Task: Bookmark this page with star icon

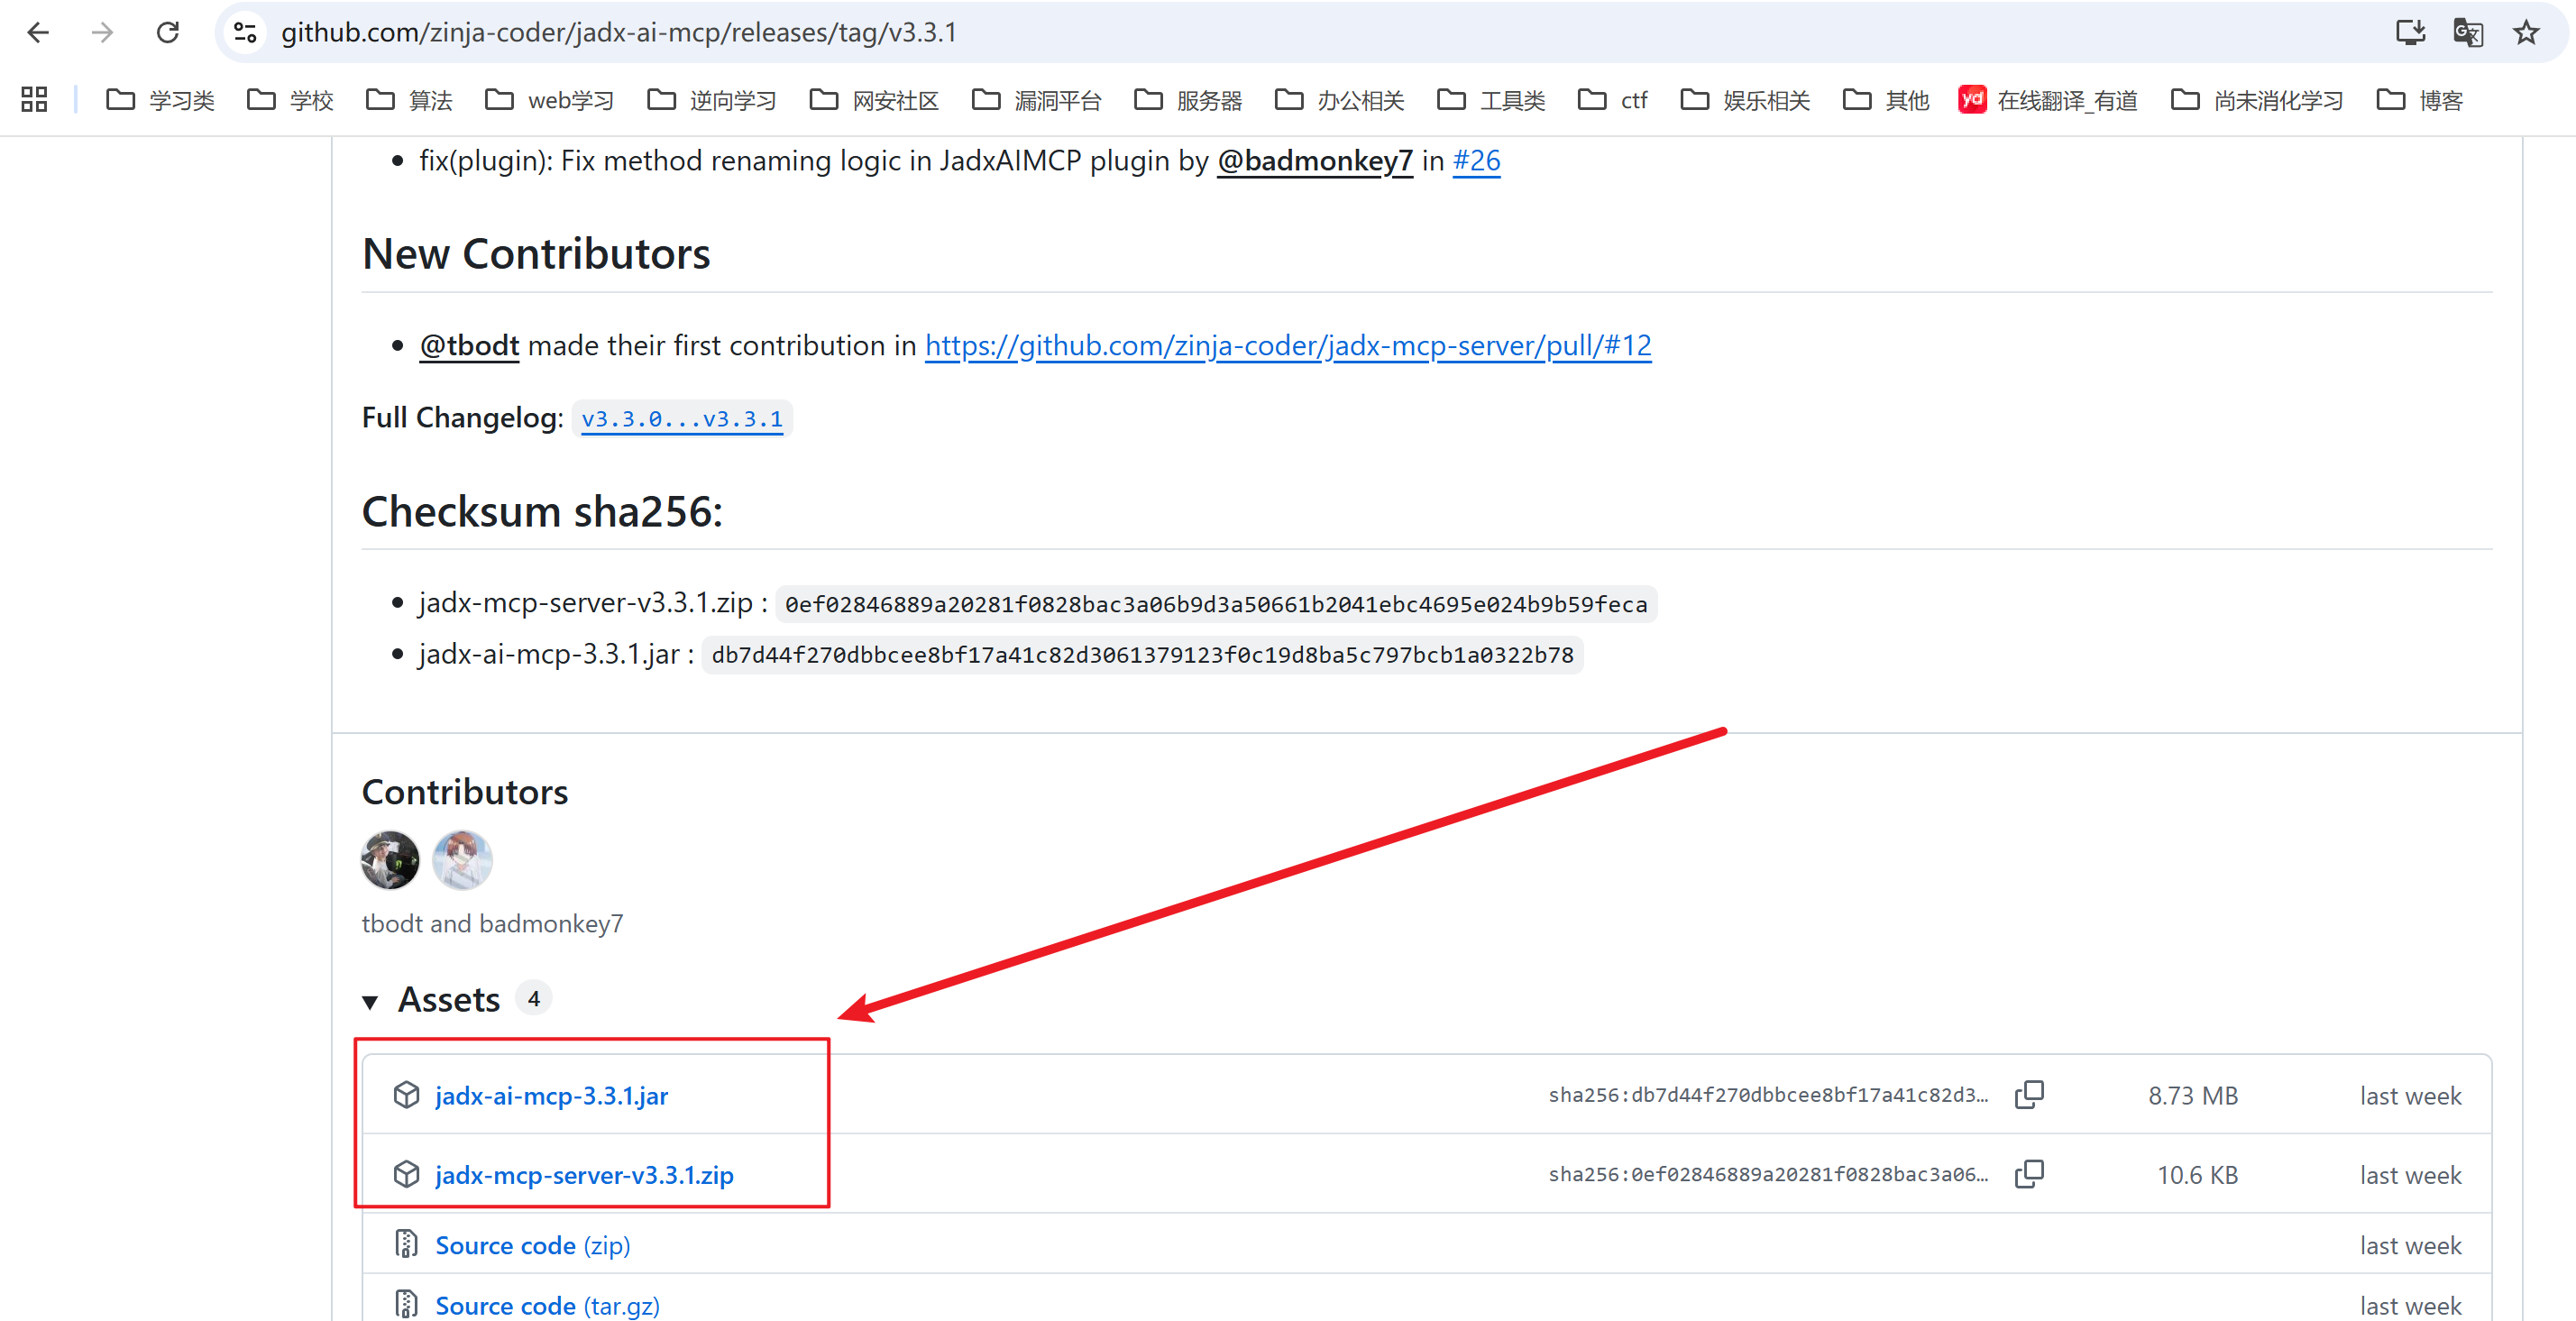Action: pyautogui.click(x=2526, y=33)
